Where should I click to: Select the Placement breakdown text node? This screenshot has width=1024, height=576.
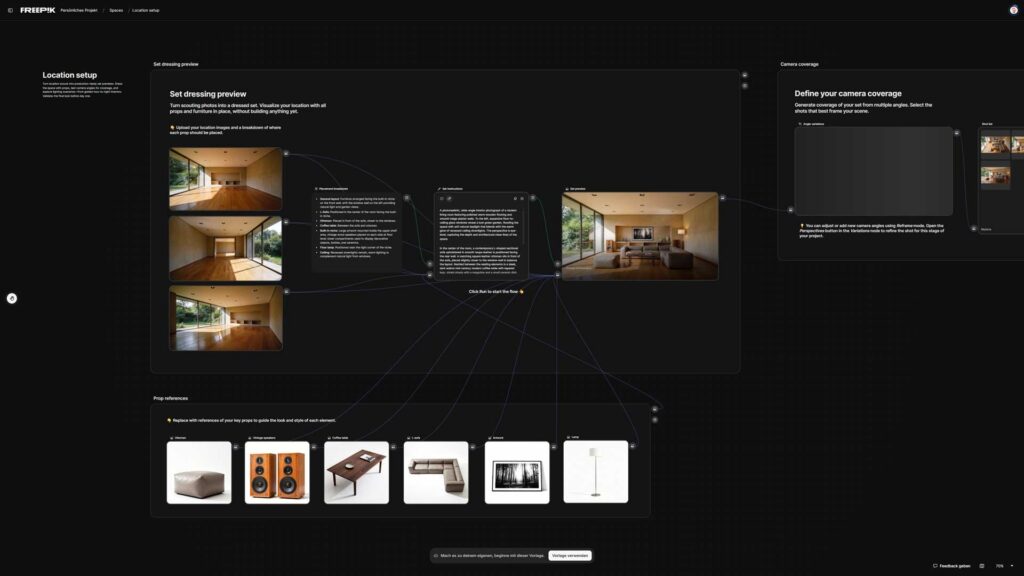[357, 232]
